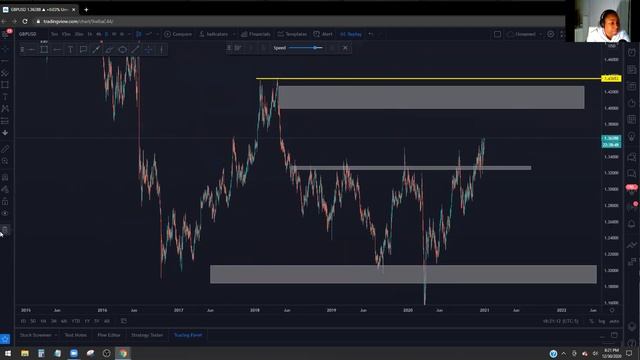Viewport: 640px width, 360px height.
Task: Click the Templates button
Action: 292,34
